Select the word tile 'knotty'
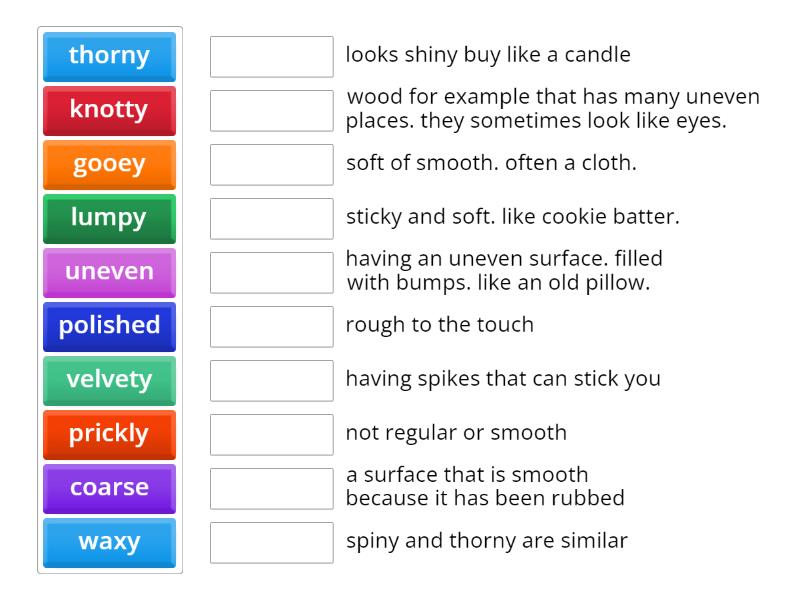This screenshot has width=800, height=600. pyautogui.click(x=109, y=111)
